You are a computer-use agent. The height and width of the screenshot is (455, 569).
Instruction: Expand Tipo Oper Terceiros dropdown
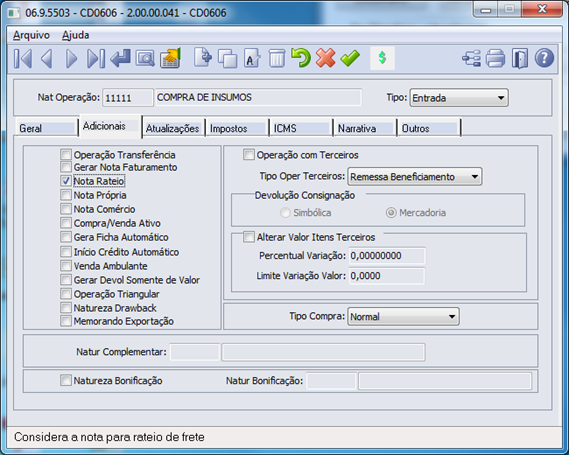[x=415, y=176]
